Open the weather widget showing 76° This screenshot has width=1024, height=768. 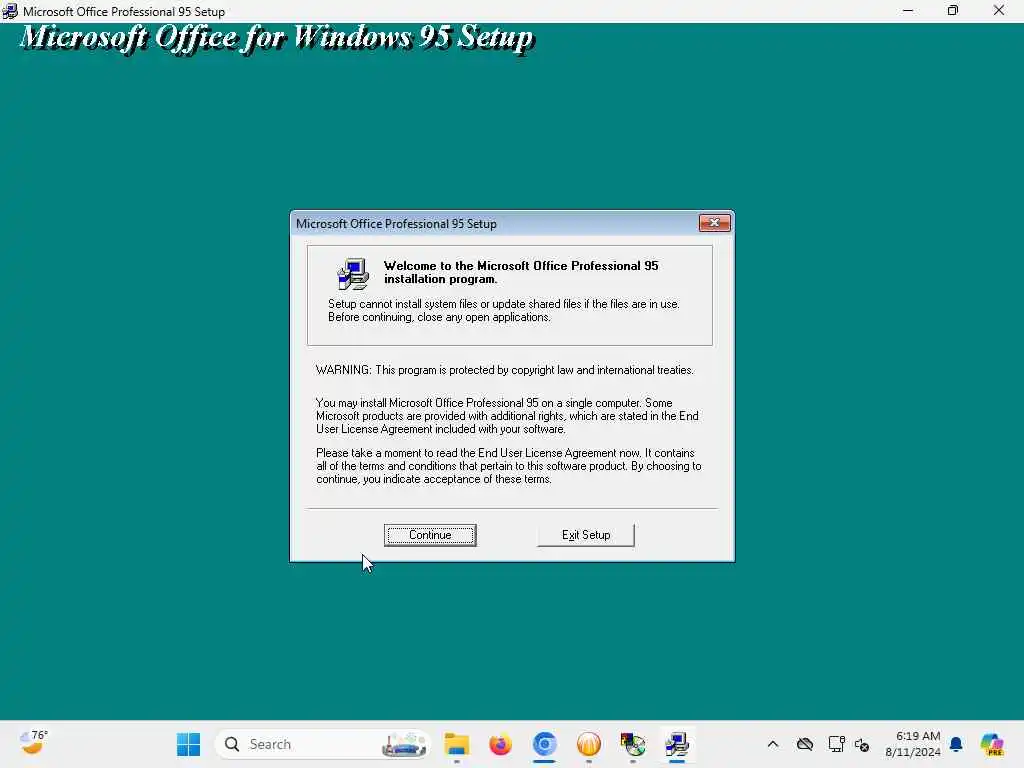tap(33, 743)
